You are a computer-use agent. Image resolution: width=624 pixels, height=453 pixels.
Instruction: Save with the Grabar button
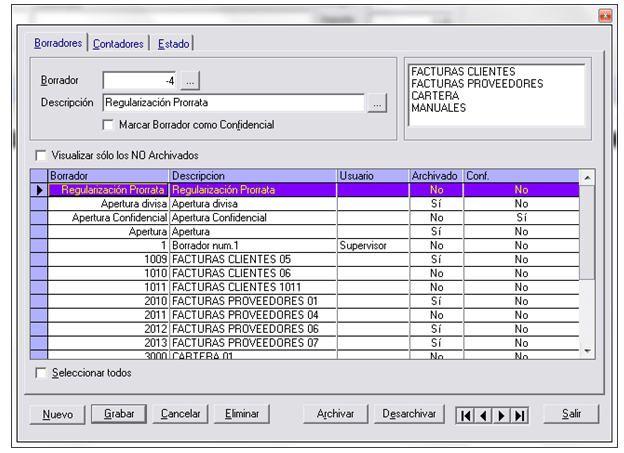[x=119, y=414]
